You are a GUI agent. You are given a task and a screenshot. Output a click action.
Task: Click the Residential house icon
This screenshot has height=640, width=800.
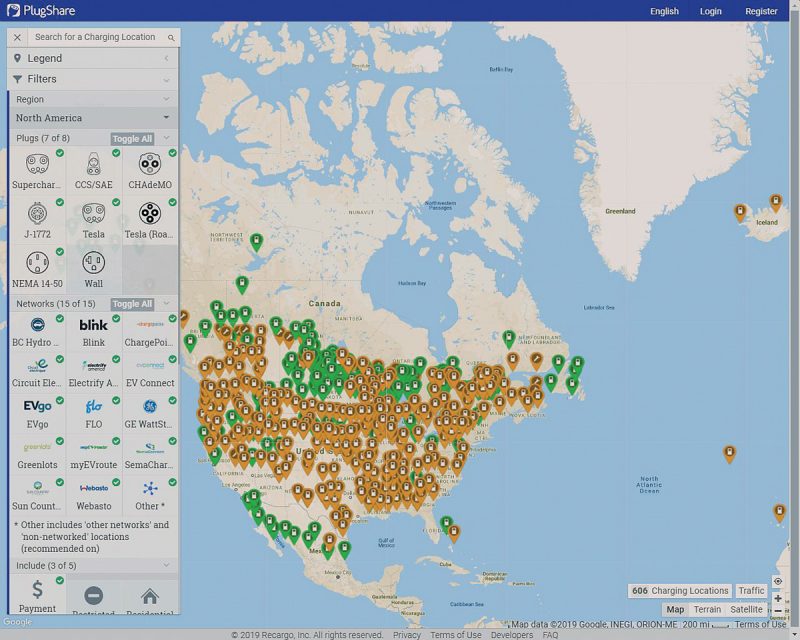pyautogui.click(x=150, y=596)
